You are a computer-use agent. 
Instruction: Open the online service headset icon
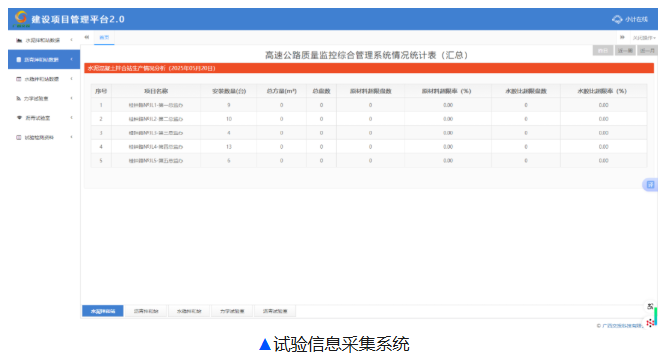click(617, 19)
